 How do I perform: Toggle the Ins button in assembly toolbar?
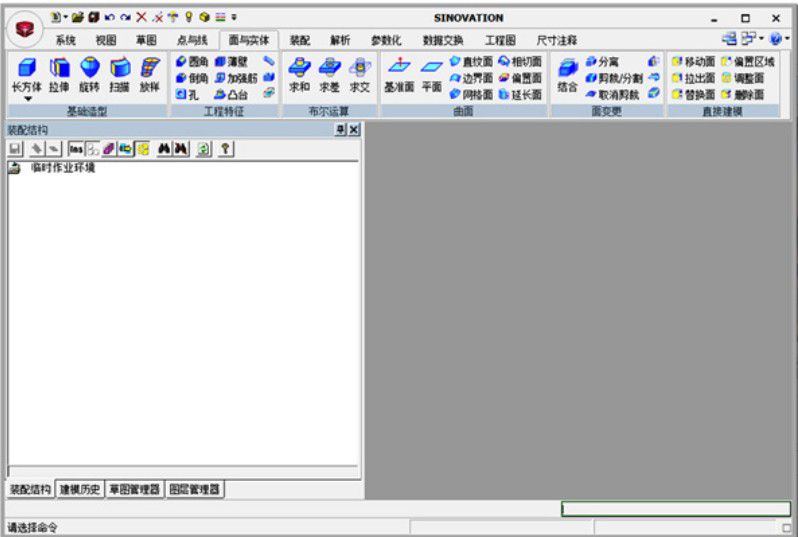(x=76, y=148)
